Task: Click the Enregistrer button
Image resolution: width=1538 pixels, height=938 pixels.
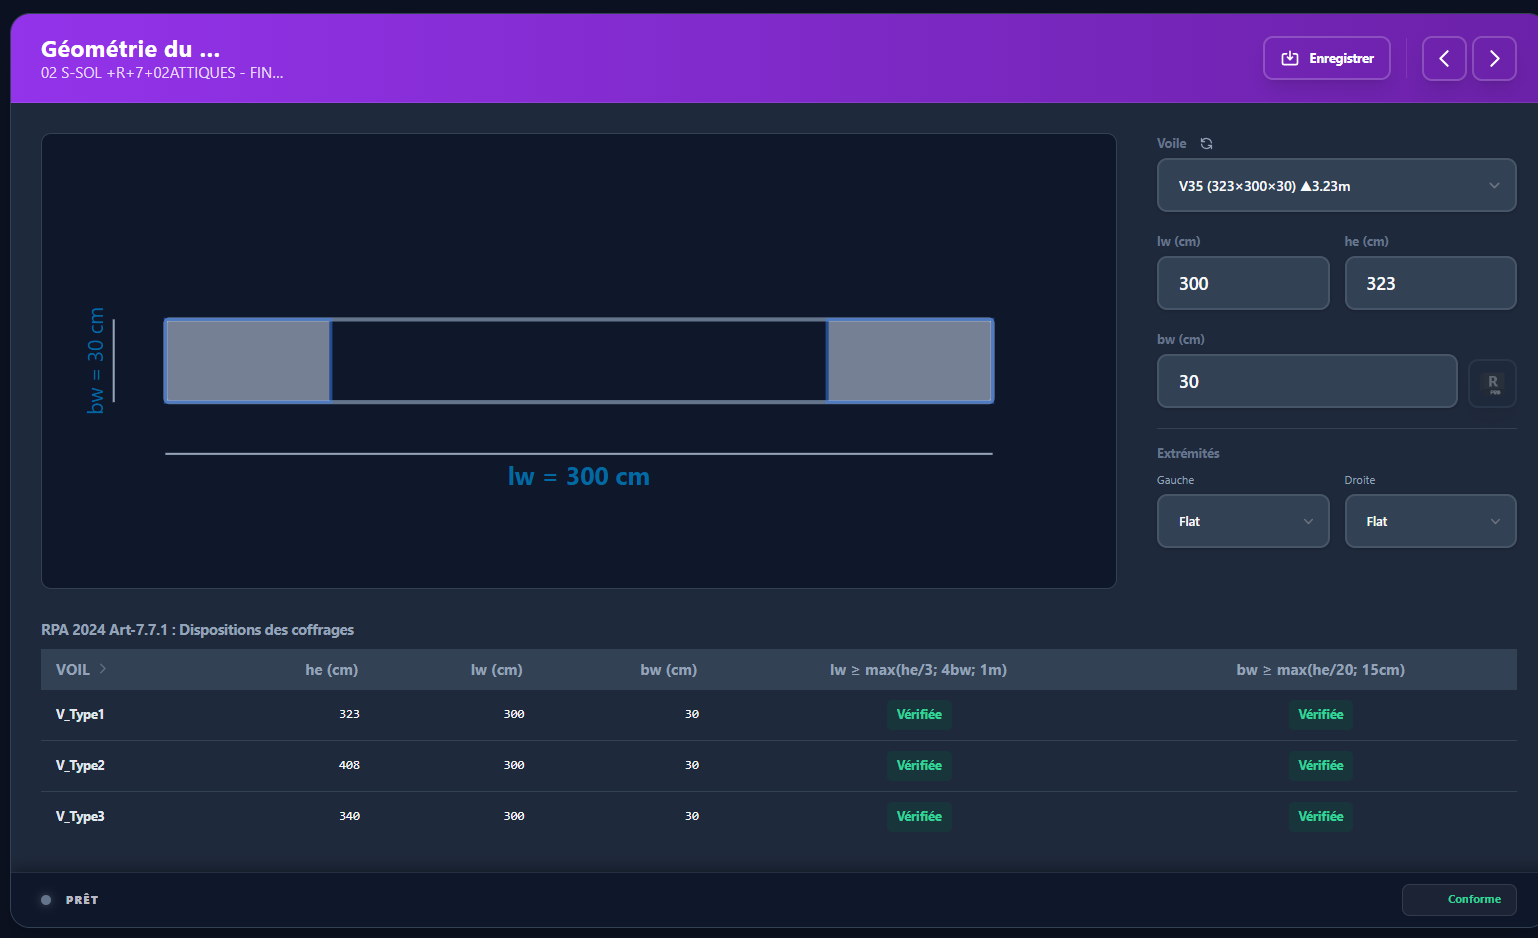Action: (1327, 58)
